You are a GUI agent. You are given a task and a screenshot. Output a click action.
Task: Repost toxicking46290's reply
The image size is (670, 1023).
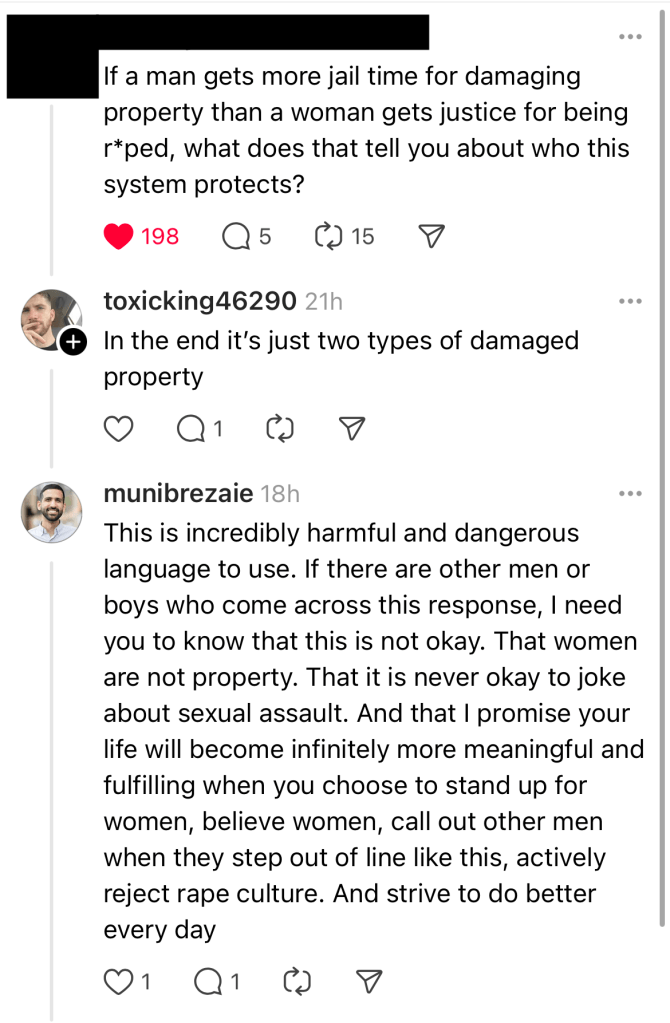coord(279,429)
